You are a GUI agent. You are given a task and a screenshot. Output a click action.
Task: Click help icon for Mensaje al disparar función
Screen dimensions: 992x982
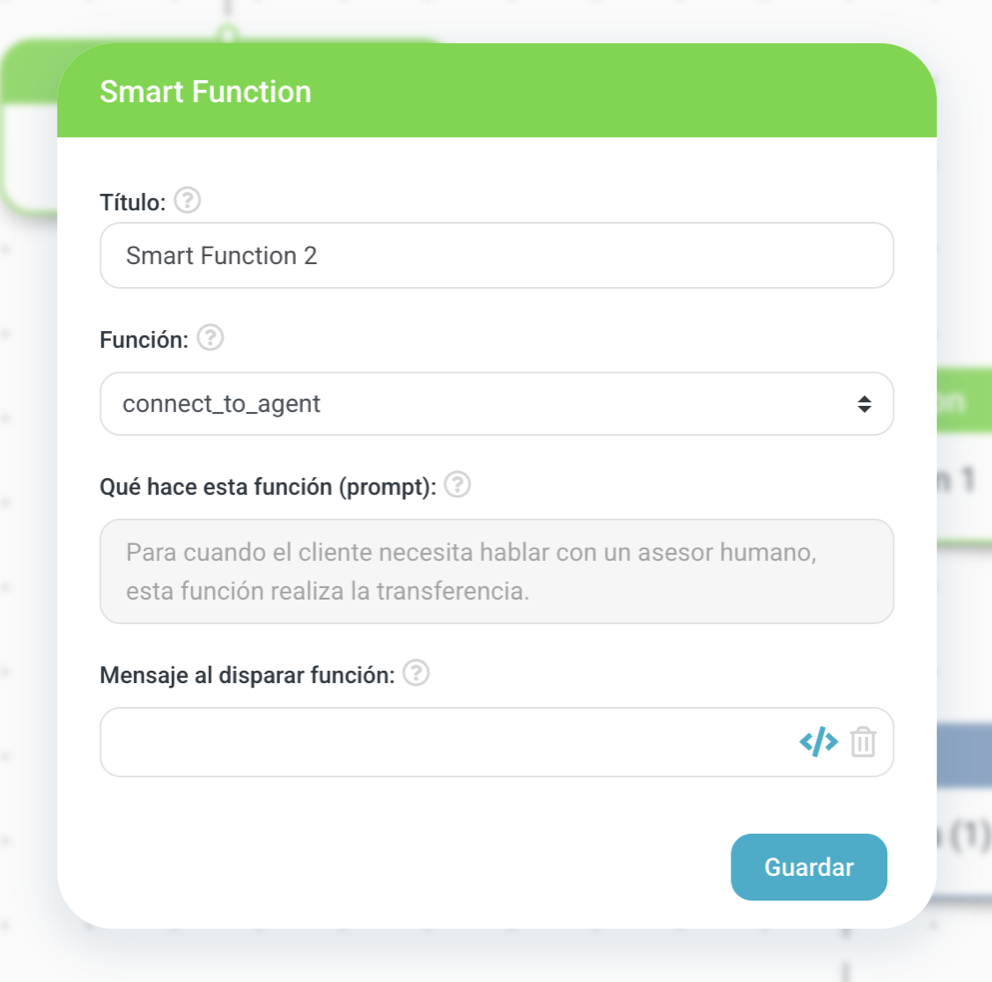[x=416, y=673]
